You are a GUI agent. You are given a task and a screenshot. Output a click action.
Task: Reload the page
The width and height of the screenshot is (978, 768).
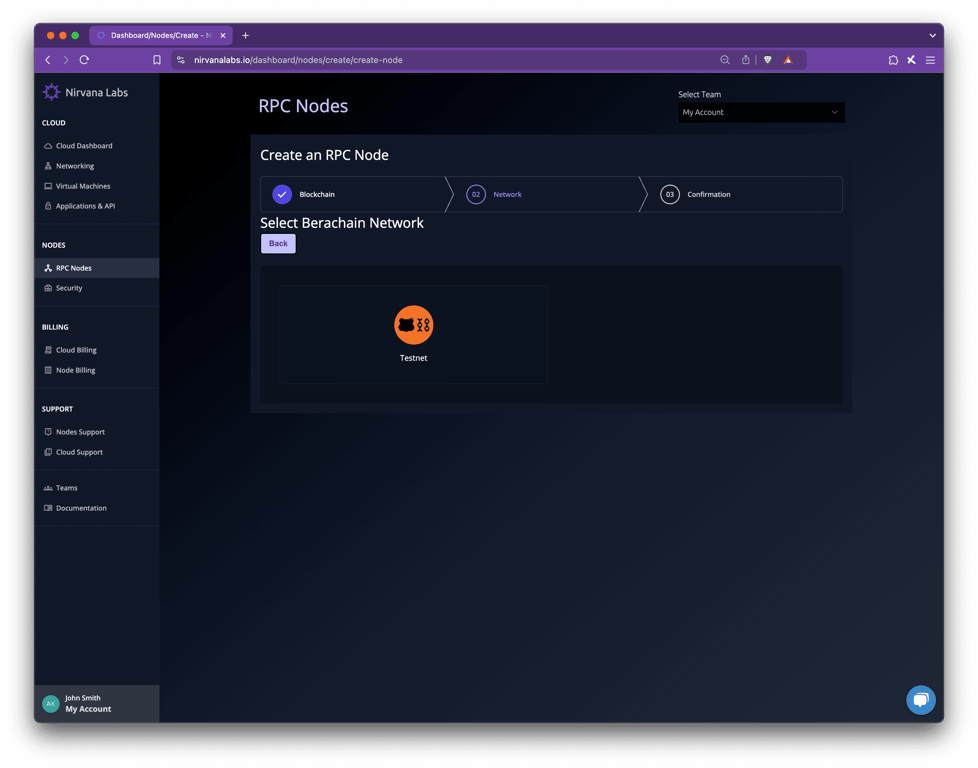84,60
